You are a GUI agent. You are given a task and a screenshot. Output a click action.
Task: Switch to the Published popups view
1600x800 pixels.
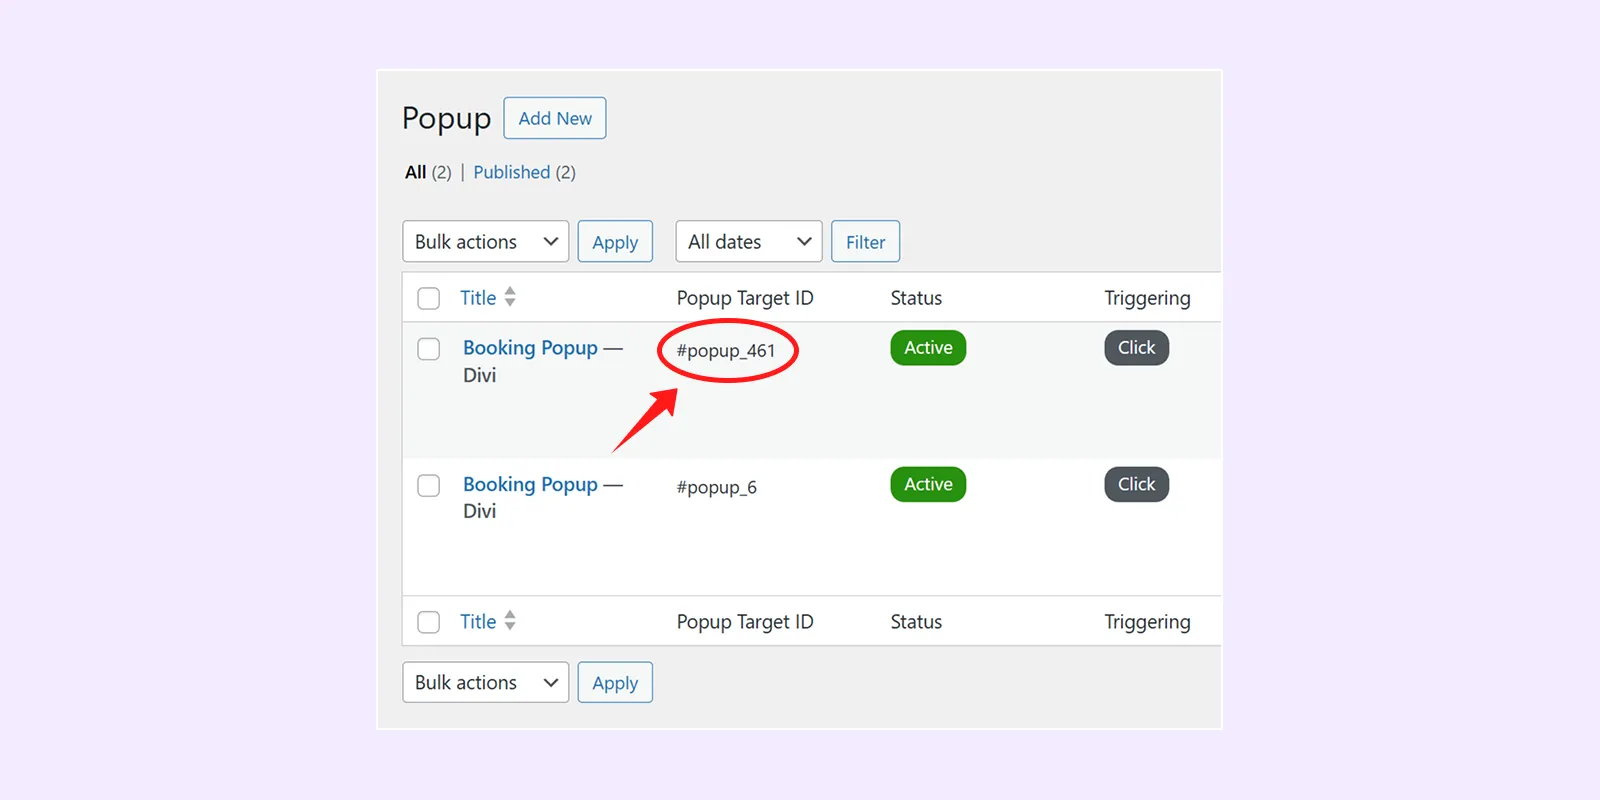(511, 172)
